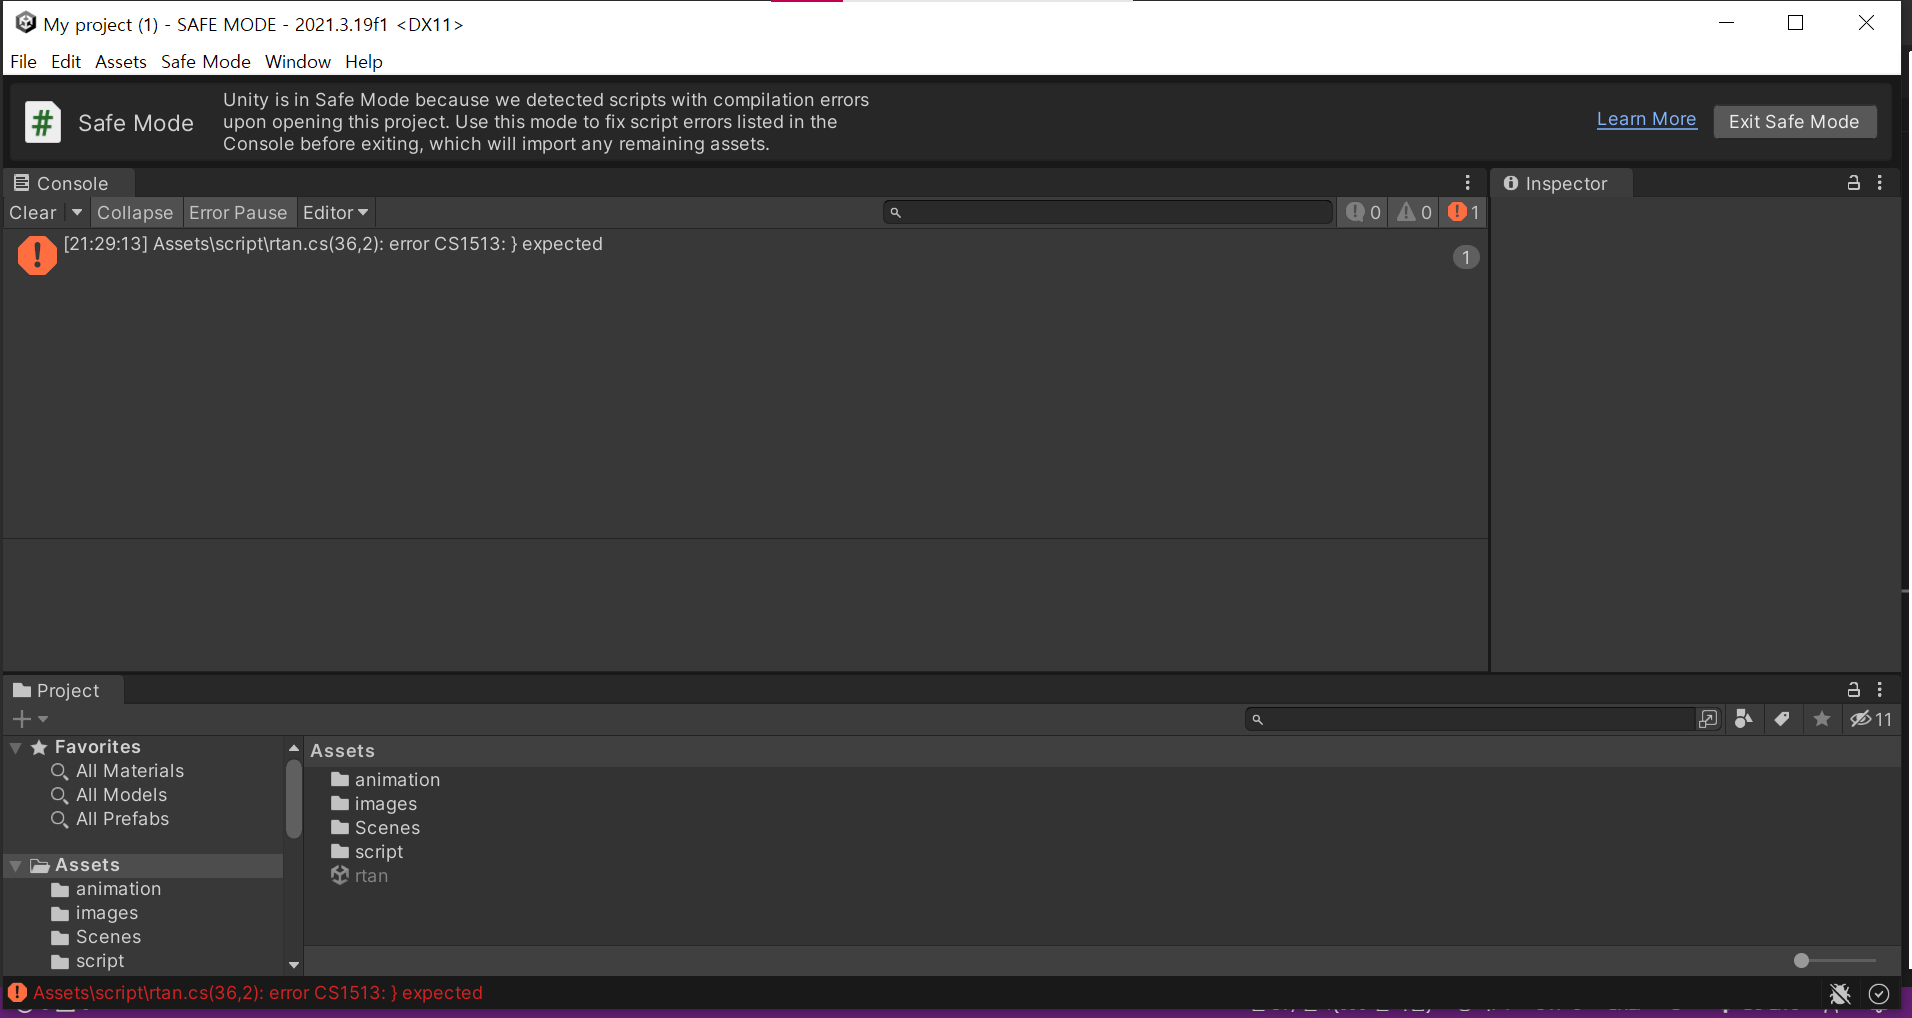Click the debug mode bug icon in status bar

point(1840,993)
